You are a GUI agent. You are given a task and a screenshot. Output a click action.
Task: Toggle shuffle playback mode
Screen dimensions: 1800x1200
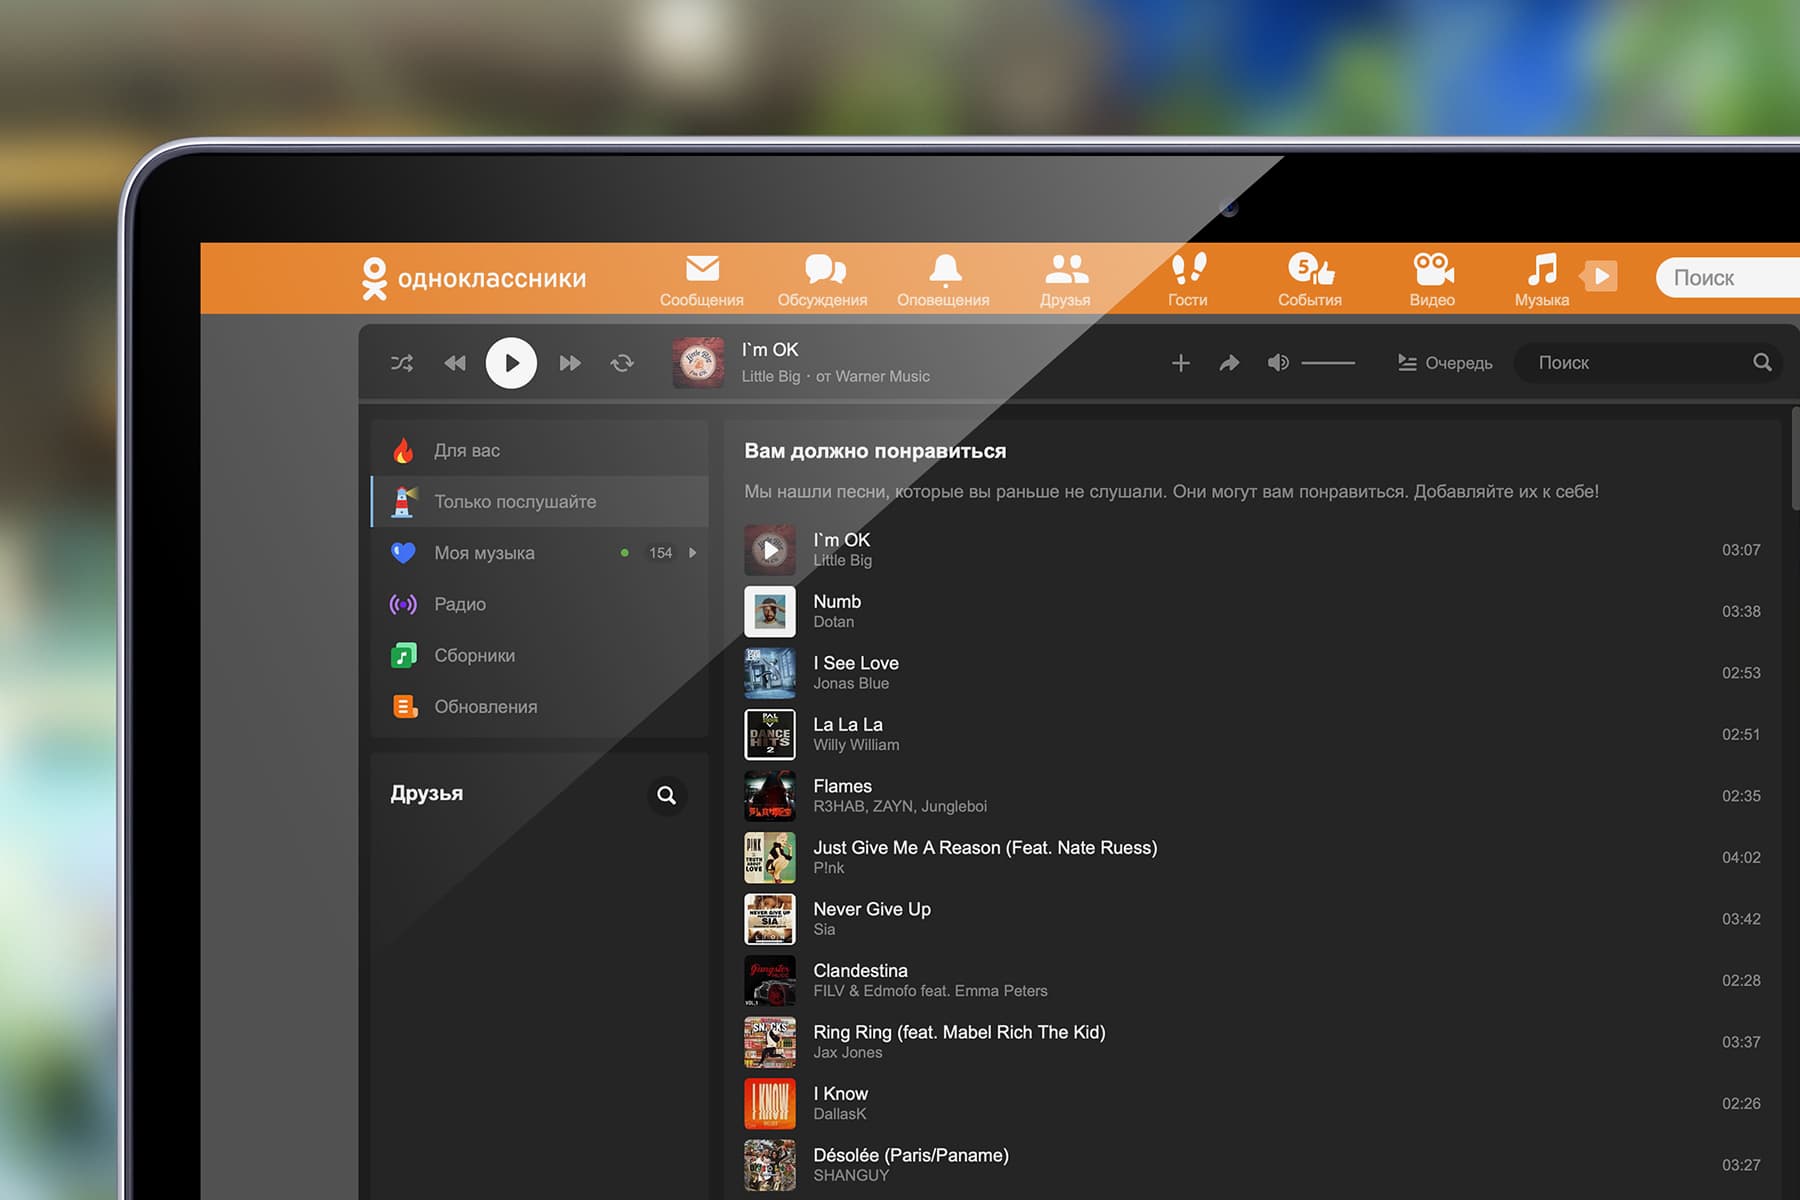point(401,363)
